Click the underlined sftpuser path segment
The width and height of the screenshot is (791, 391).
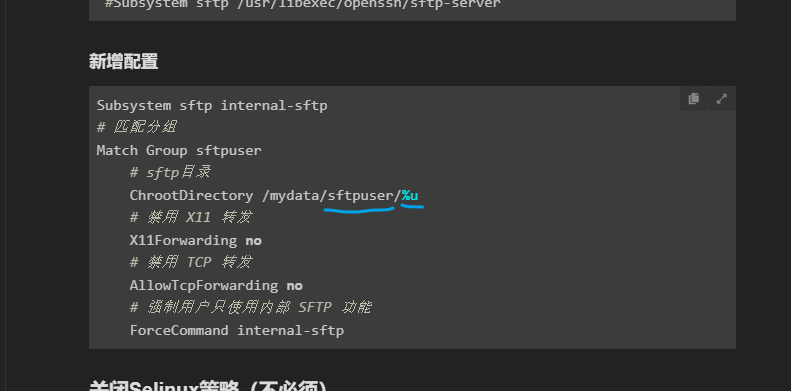pos(360,196)
